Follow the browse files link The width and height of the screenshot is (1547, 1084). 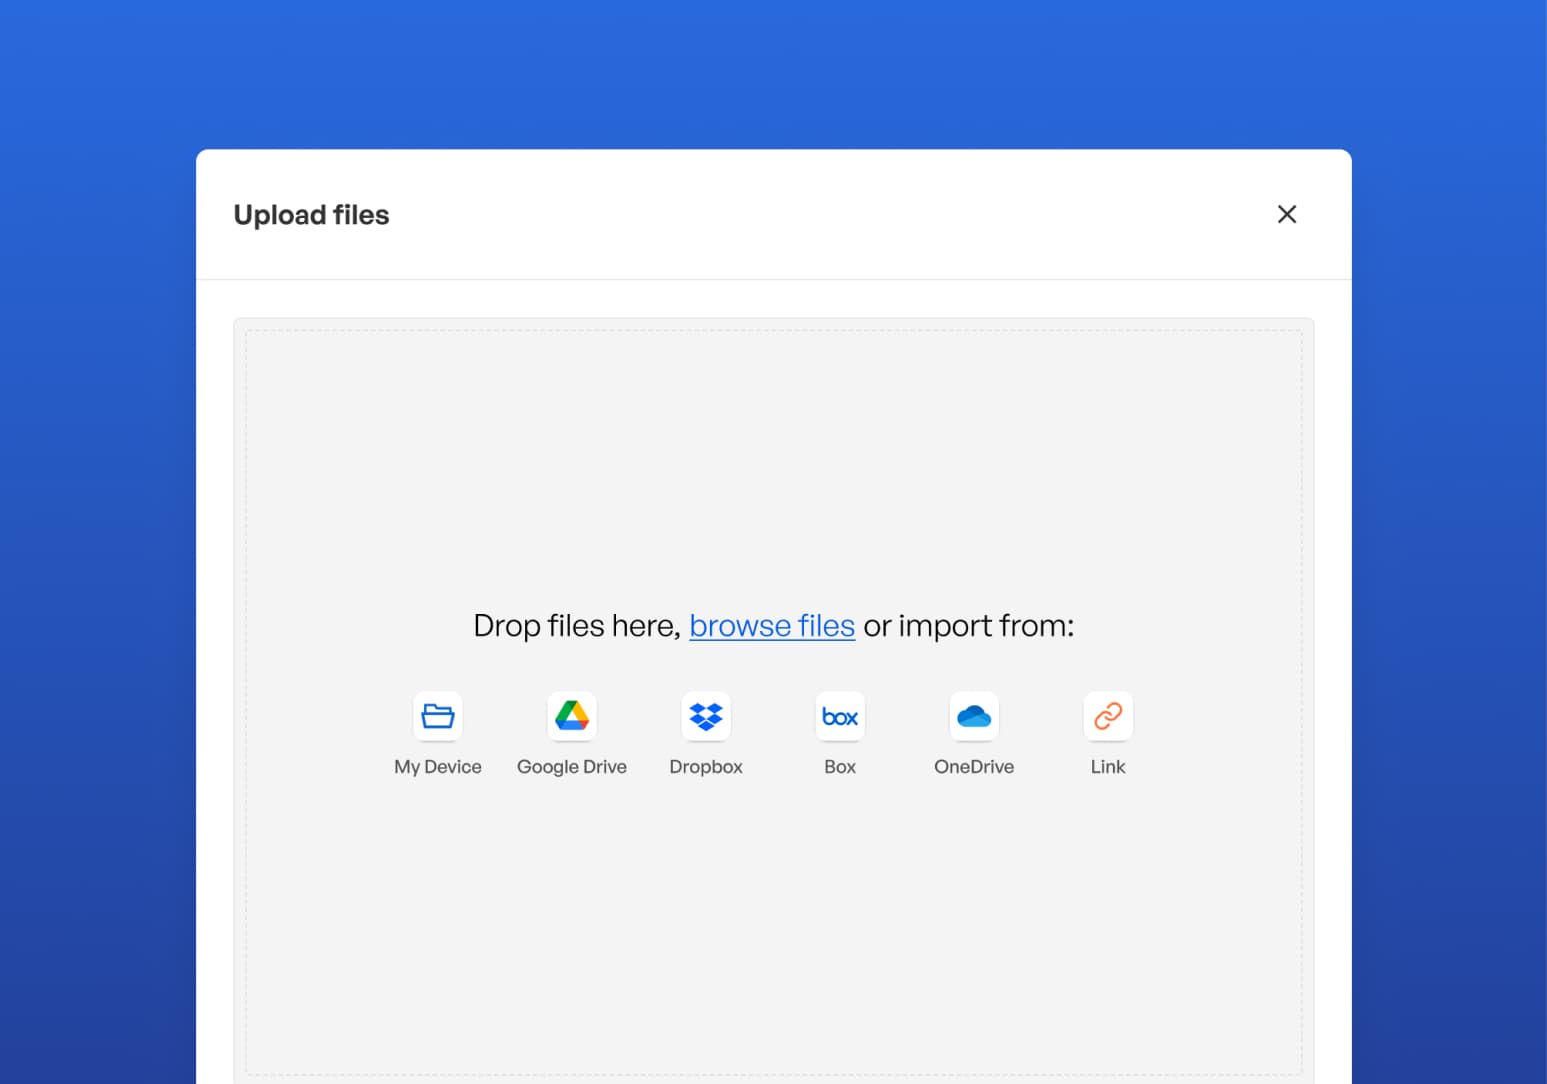coord(772,626)
